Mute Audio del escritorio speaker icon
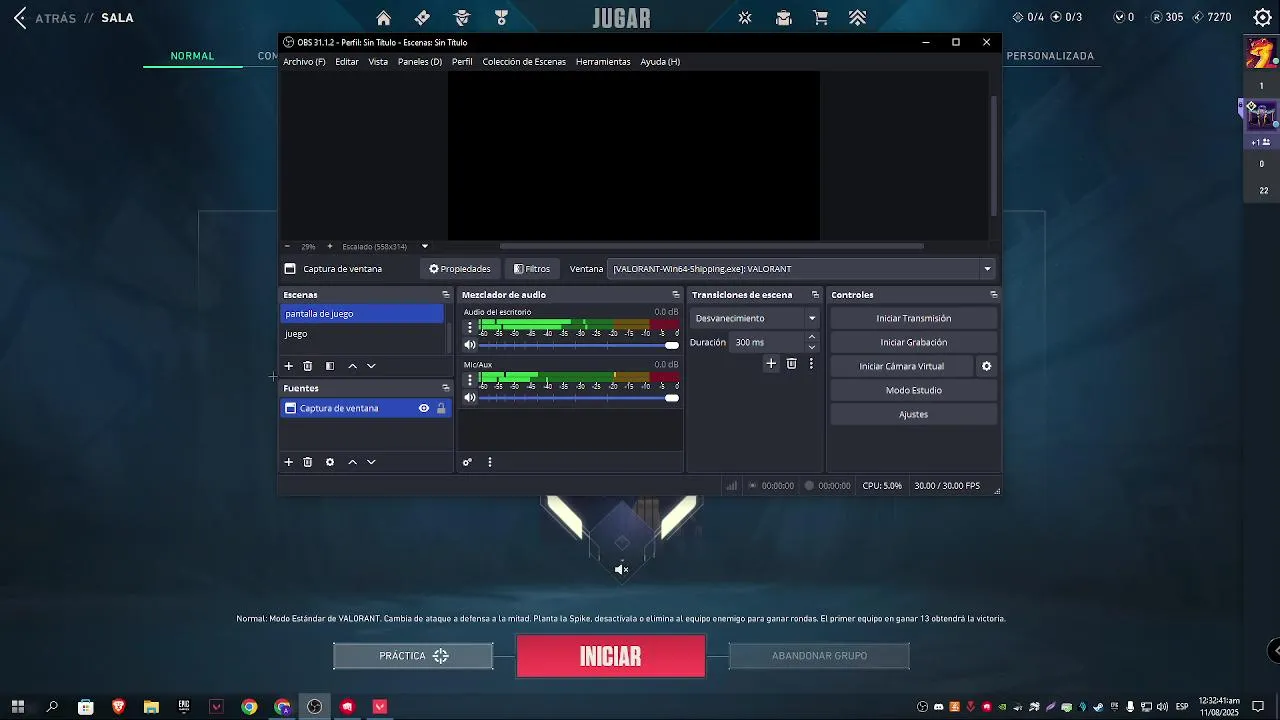 (470, 345)
